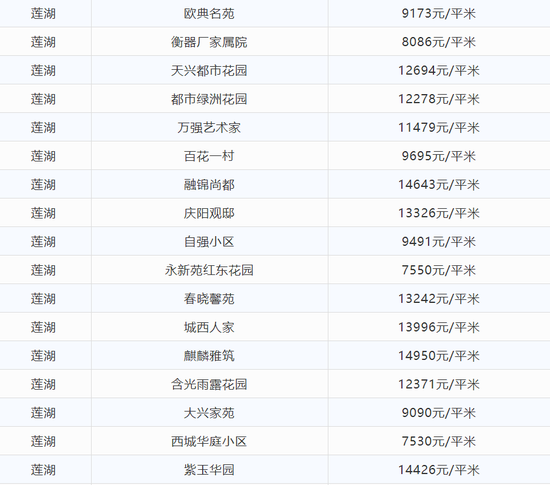Click the 西城华庭小区 name
The width and height of the screenshot is (550, 485).
click(x=209, y=442)
